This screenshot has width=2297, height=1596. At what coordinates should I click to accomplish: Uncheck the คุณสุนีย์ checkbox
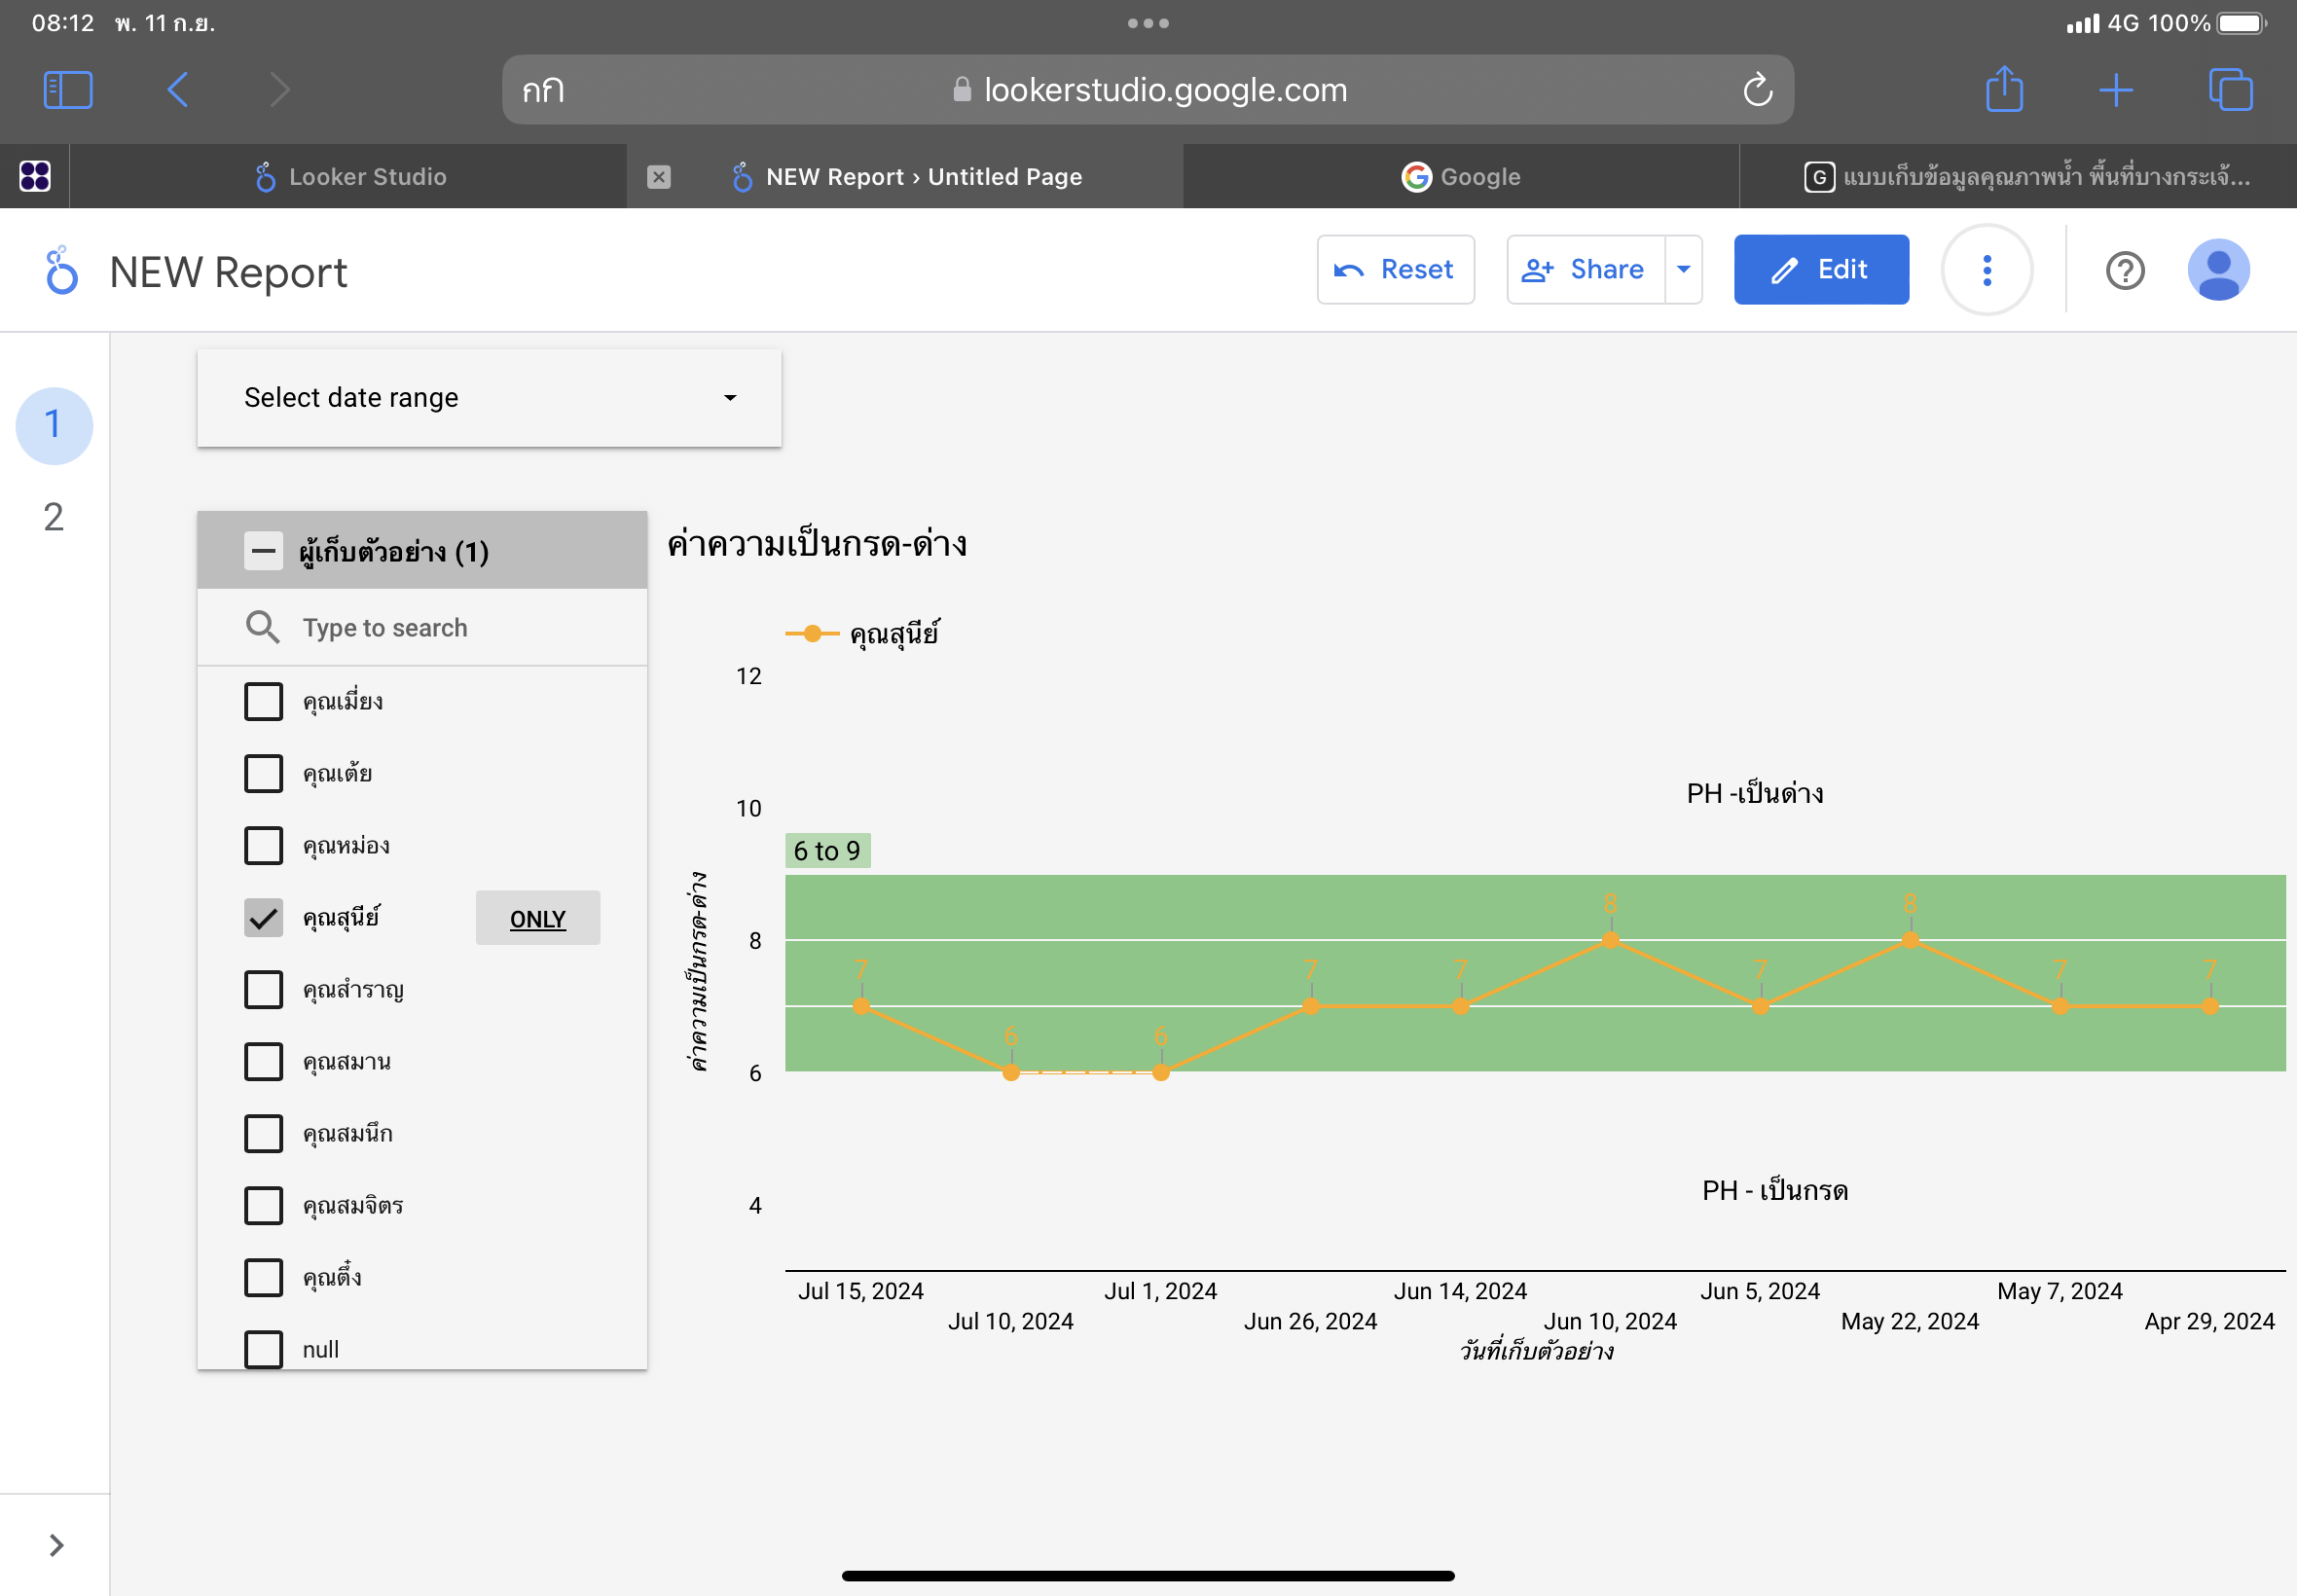[x=264, y=918]
